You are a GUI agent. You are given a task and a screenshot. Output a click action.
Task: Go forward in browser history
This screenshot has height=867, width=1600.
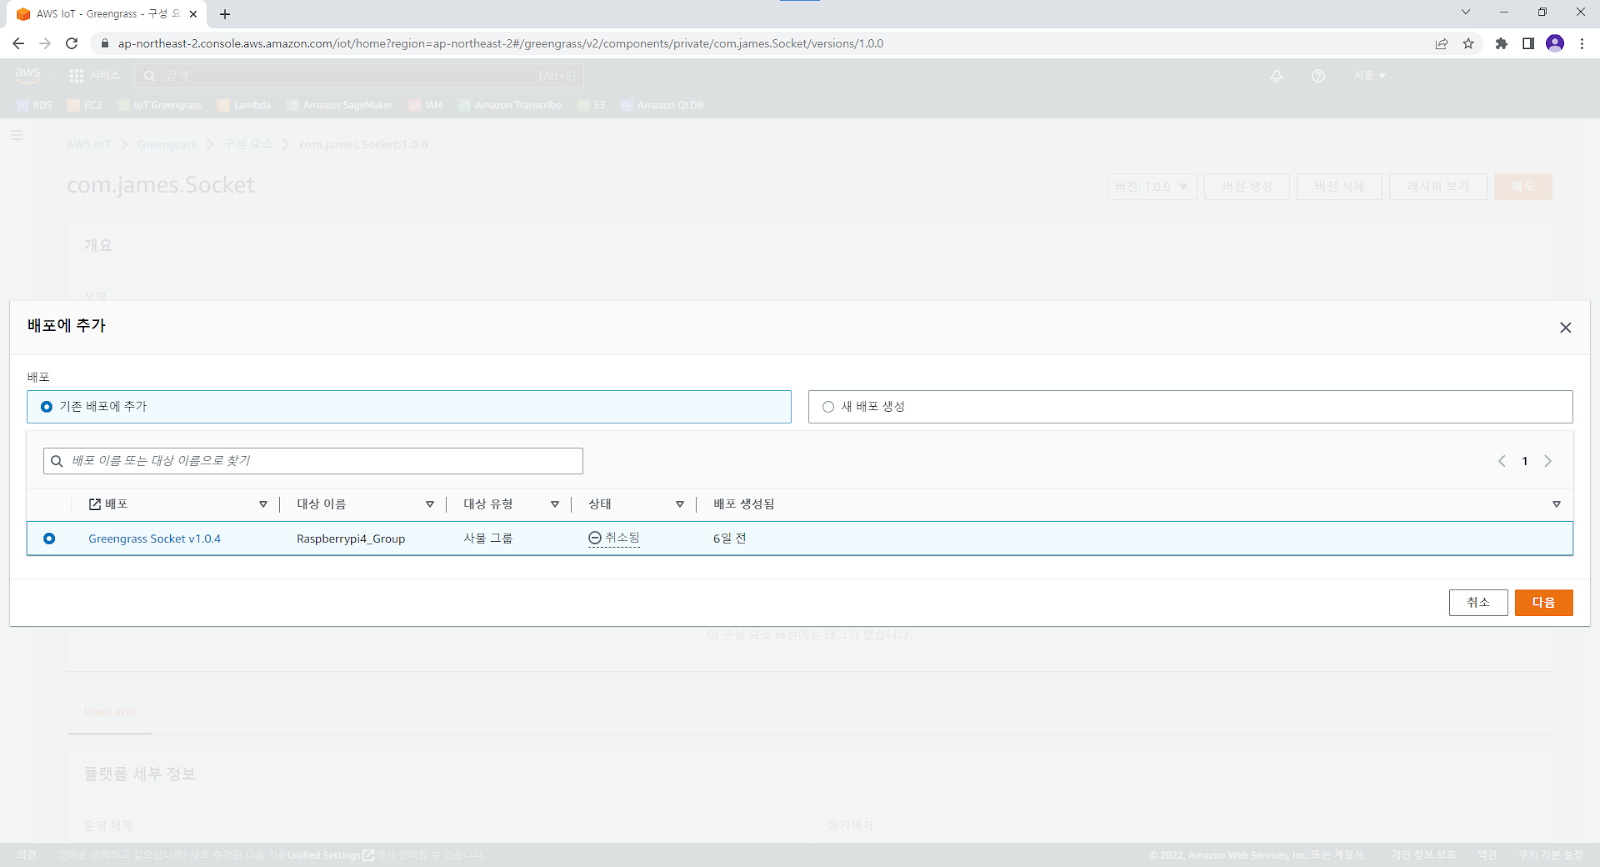tap(45, 43)
